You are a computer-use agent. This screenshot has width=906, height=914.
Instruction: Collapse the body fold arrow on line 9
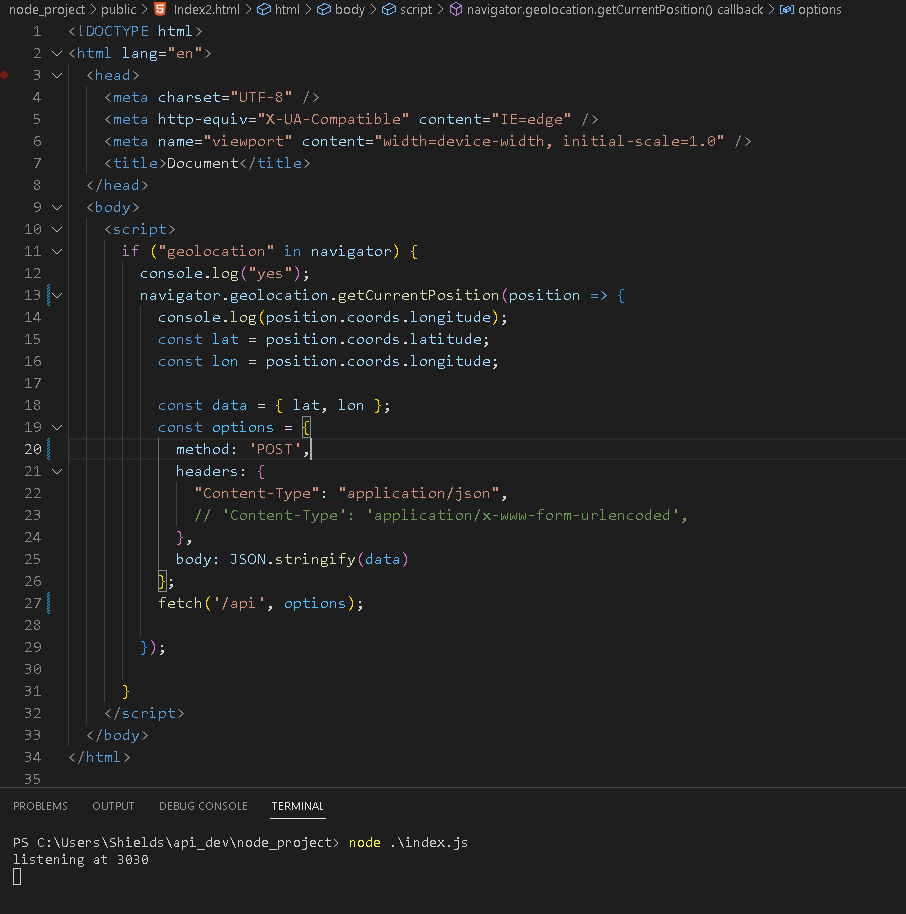pos(57,208)
